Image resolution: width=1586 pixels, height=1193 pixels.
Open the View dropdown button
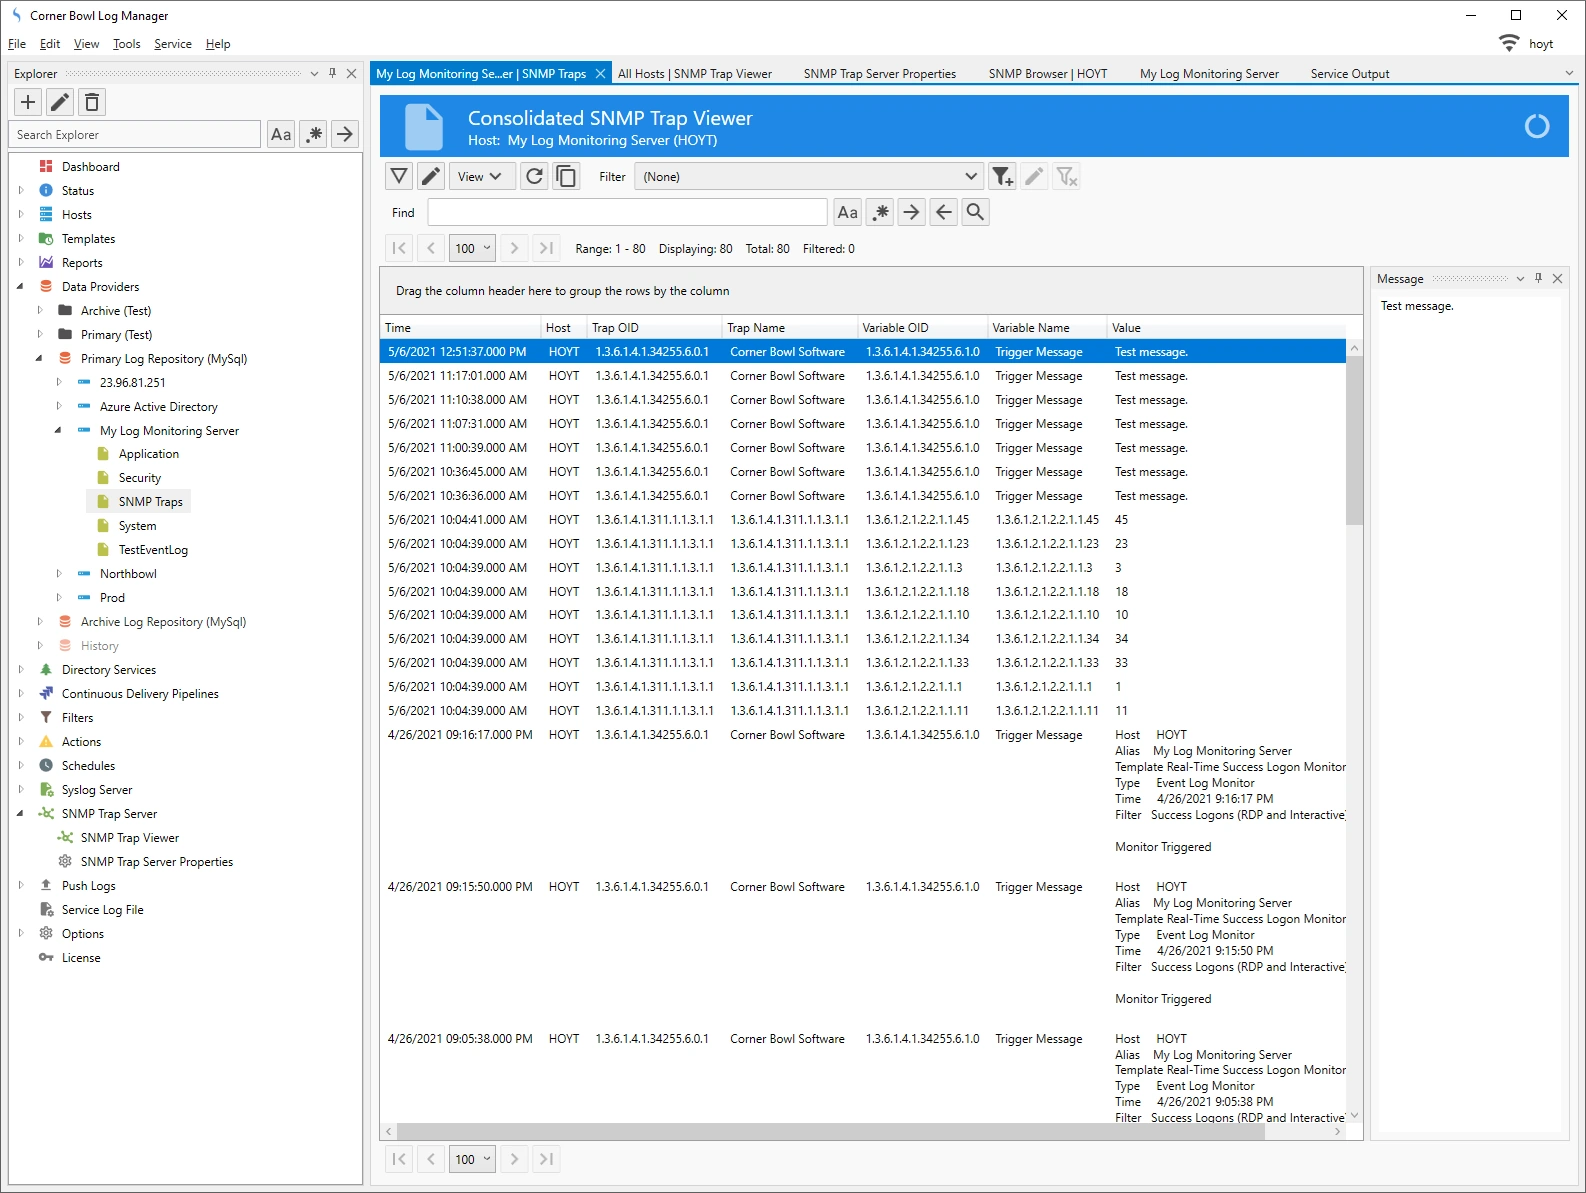click(x=480, y=177)
